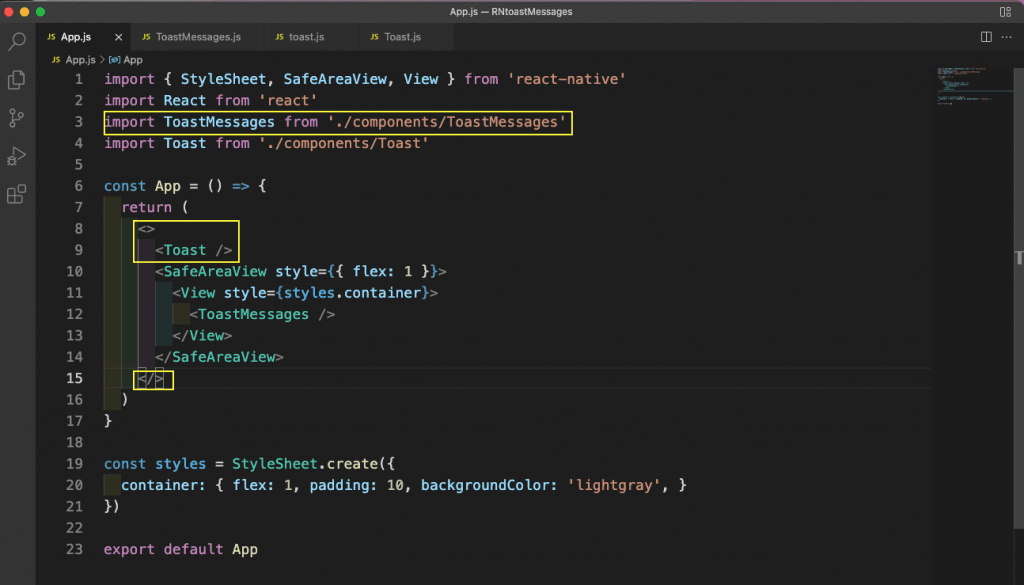Viewport: 1024px width, 585px height.
Task: Click App.js in the breadcrumb path
Action: tap(77, 60)
